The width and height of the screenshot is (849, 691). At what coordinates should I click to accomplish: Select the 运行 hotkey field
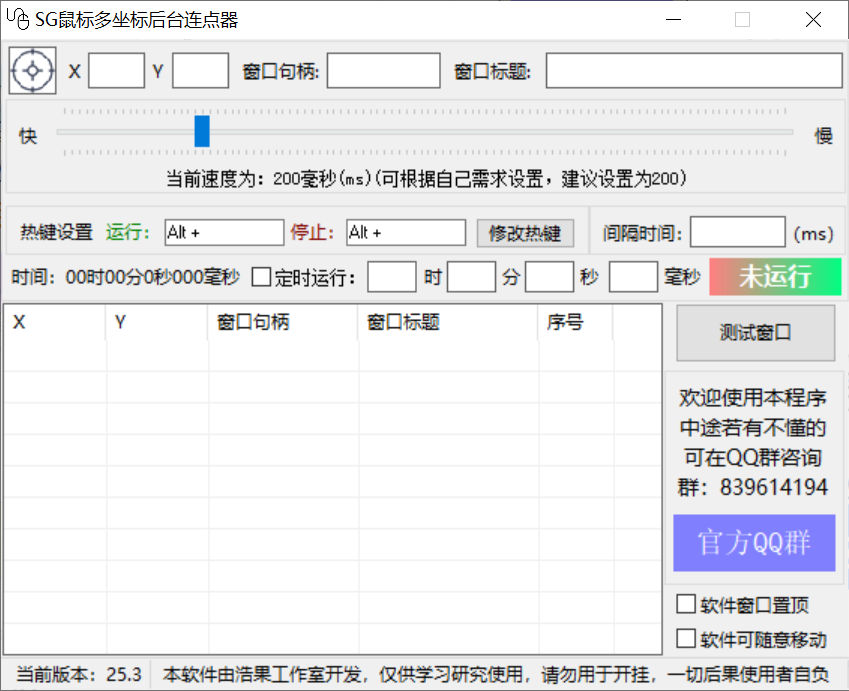[224, 233]
